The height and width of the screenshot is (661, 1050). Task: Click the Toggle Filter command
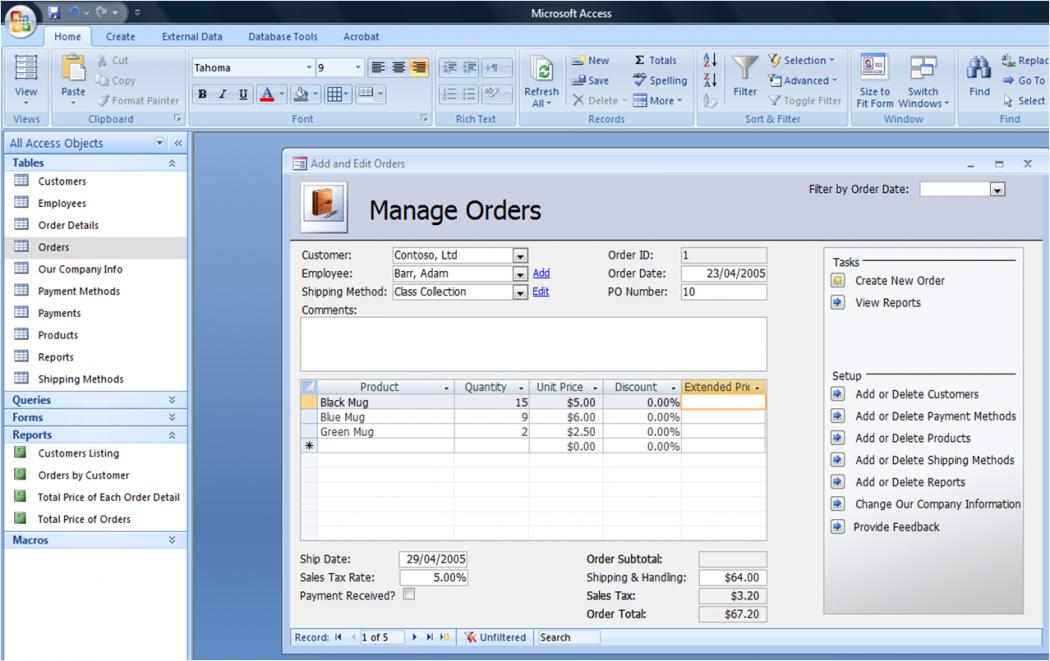pos(804,100)
